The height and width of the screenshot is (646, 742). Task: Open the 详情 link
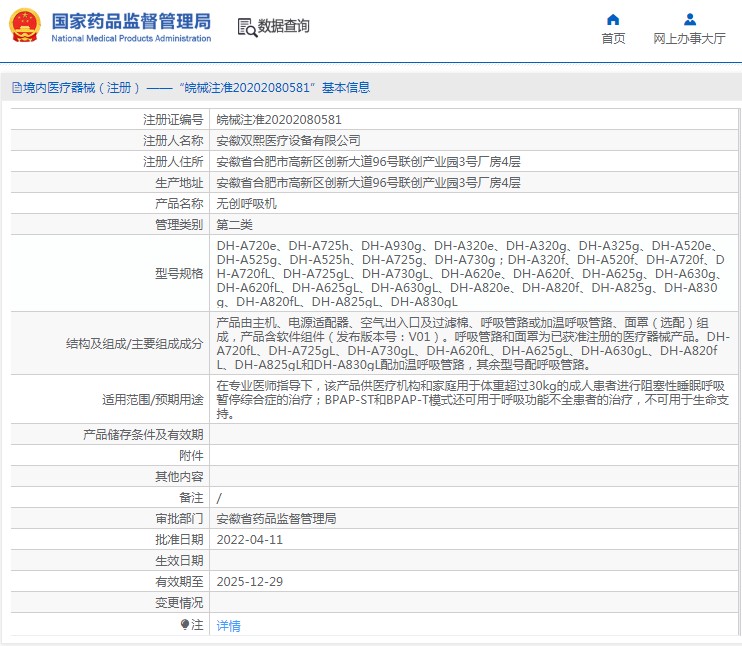[229, 626]
